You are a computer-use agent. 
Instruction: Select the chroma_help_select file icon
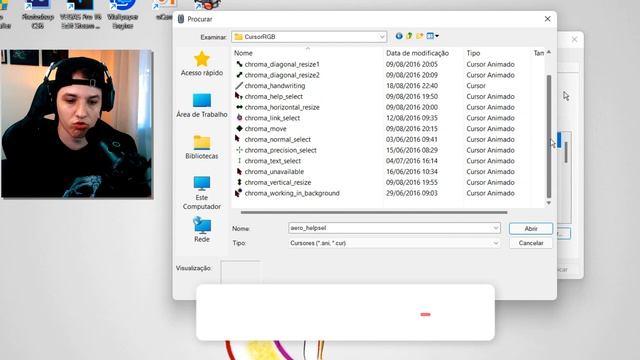(239, 96)
